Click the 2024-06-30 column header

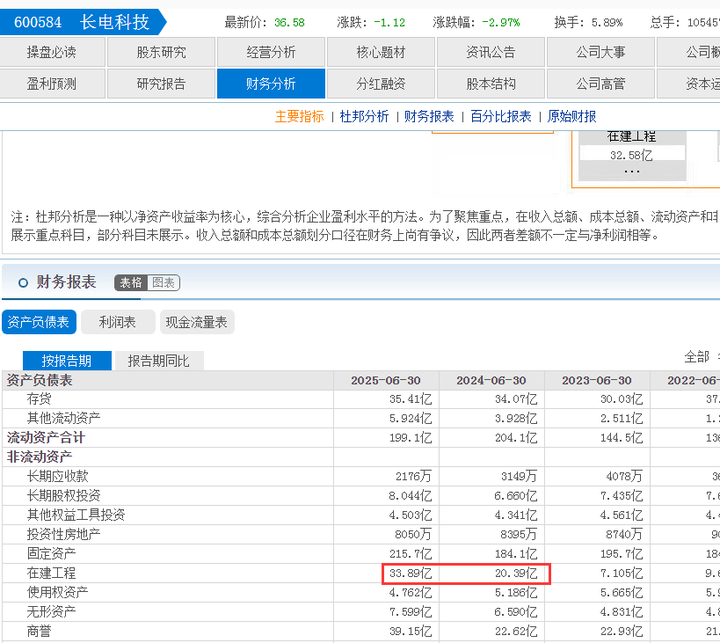(491, 380)
